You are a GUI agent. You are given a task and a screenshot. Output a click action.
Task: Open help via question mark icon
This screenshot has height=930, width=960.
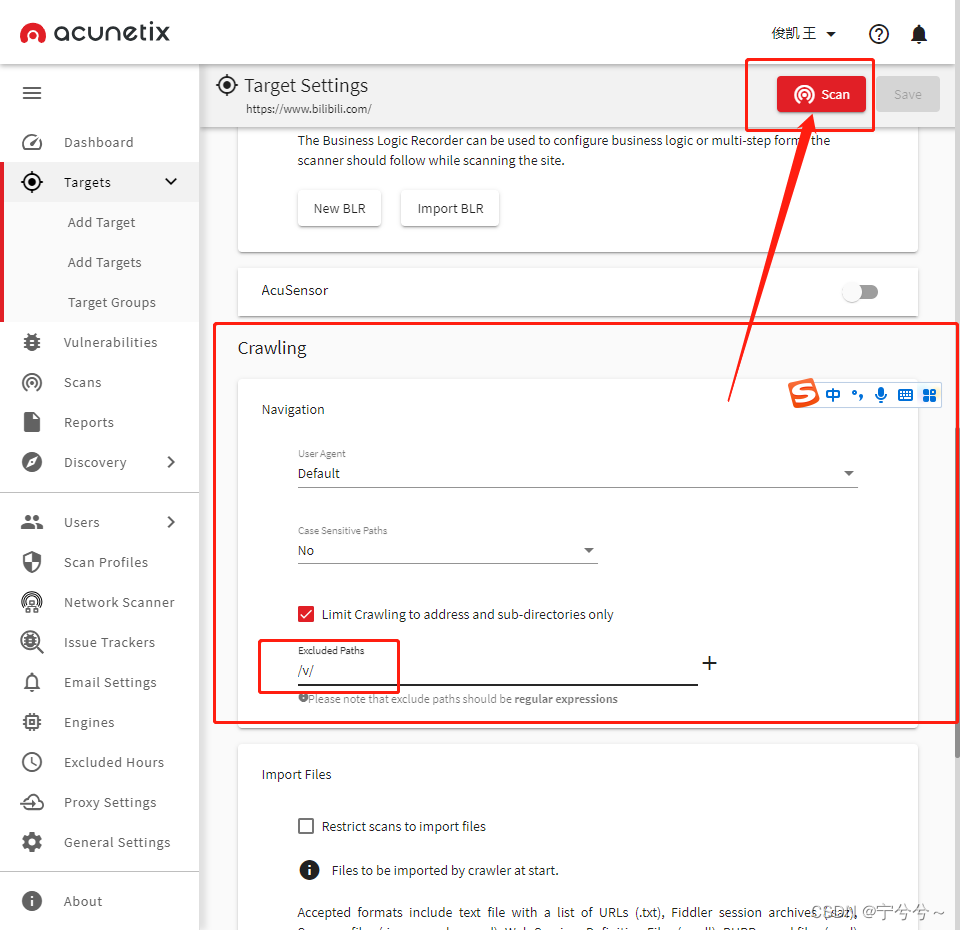[879, 34]
